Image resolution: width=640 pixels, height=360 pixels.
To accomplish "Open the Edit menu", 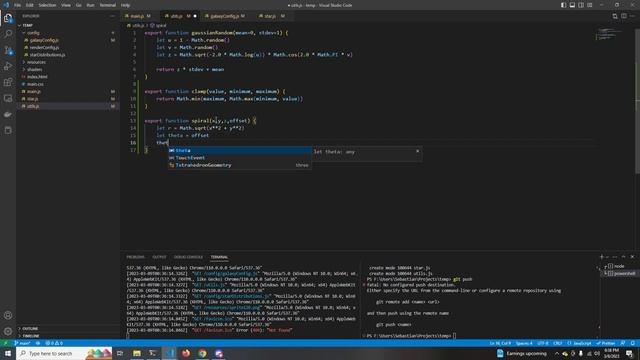I will coord(30,5).
